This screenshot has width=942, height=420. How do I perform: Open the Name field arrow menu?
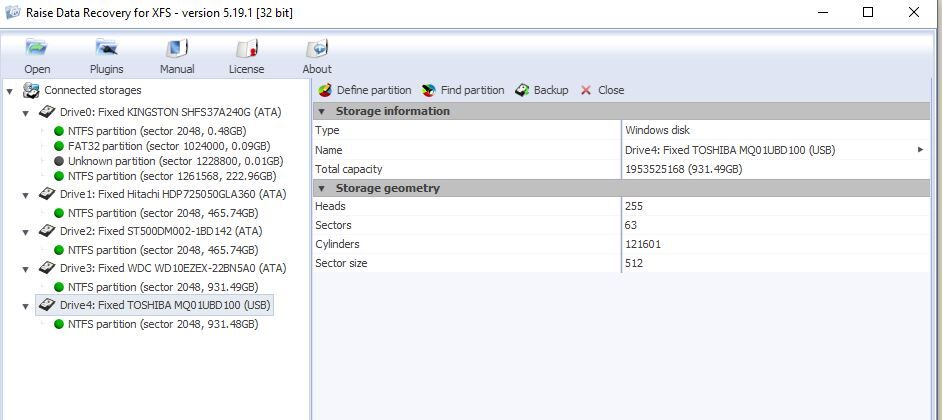pos(921,150)
